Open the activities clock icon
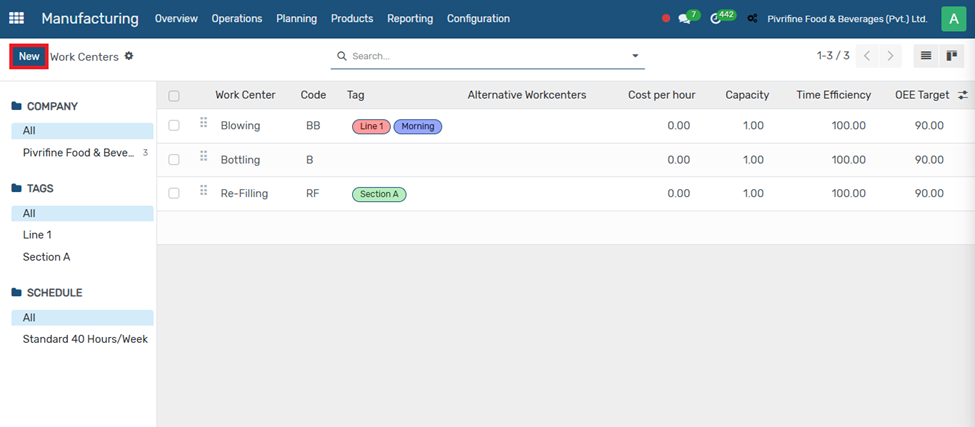The width and height of the screenshot is (975, 427). tap(716, 19)
